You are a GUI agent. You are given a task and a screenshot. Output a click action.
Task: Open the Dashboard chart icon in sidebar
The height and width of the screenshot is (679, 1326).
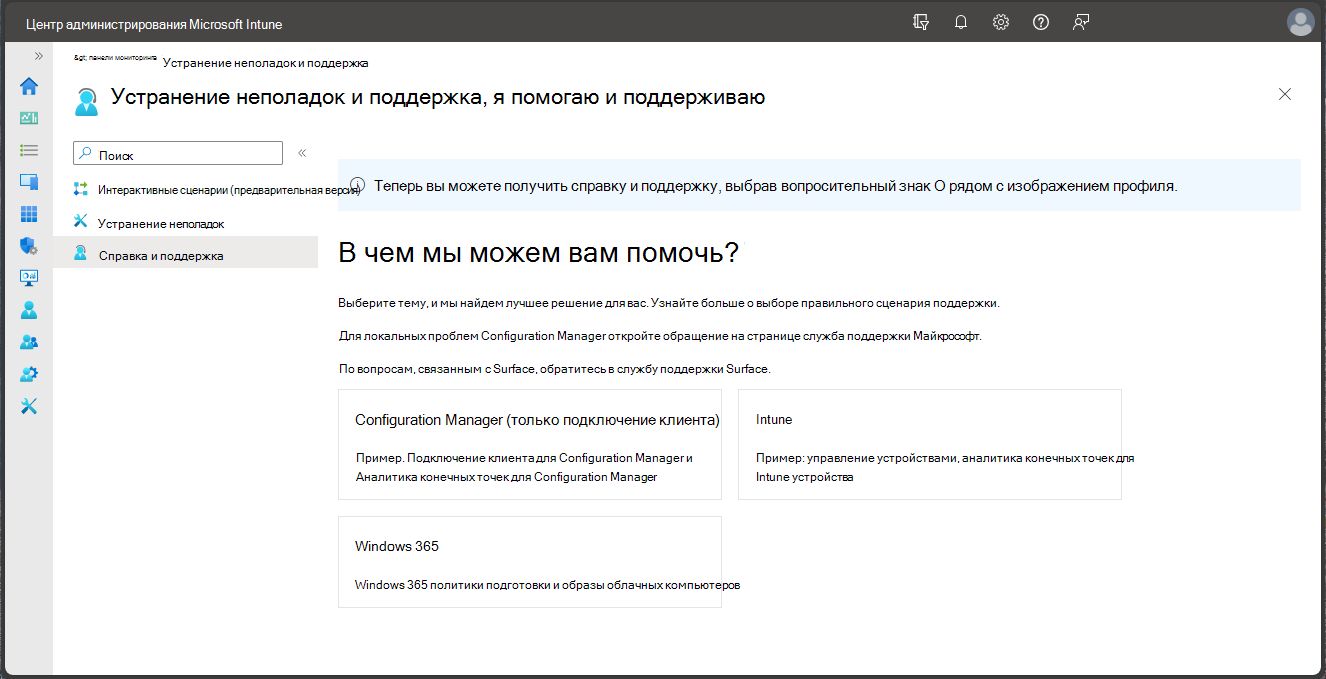point(29,118)
